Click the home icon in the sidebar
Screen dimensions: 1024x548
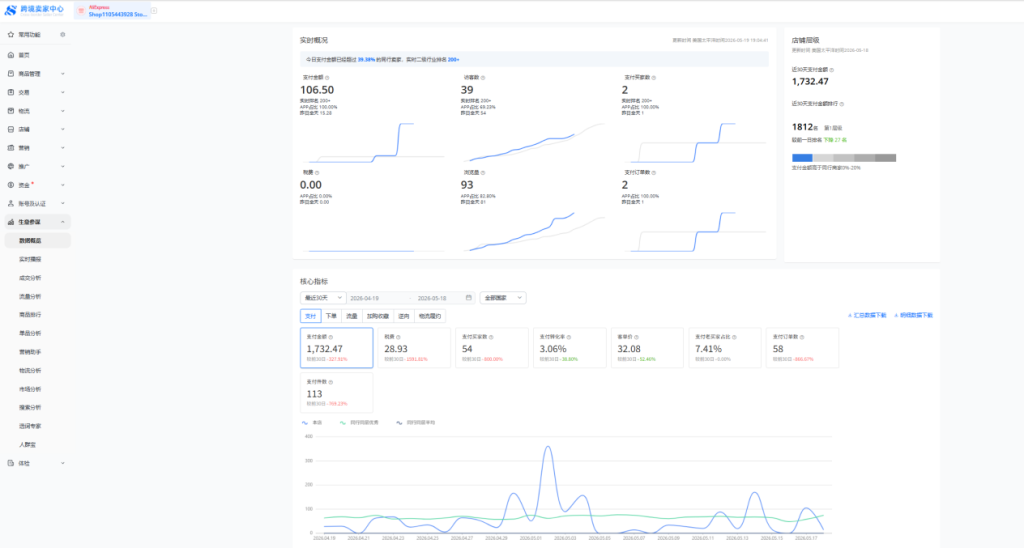coord(10,55)
